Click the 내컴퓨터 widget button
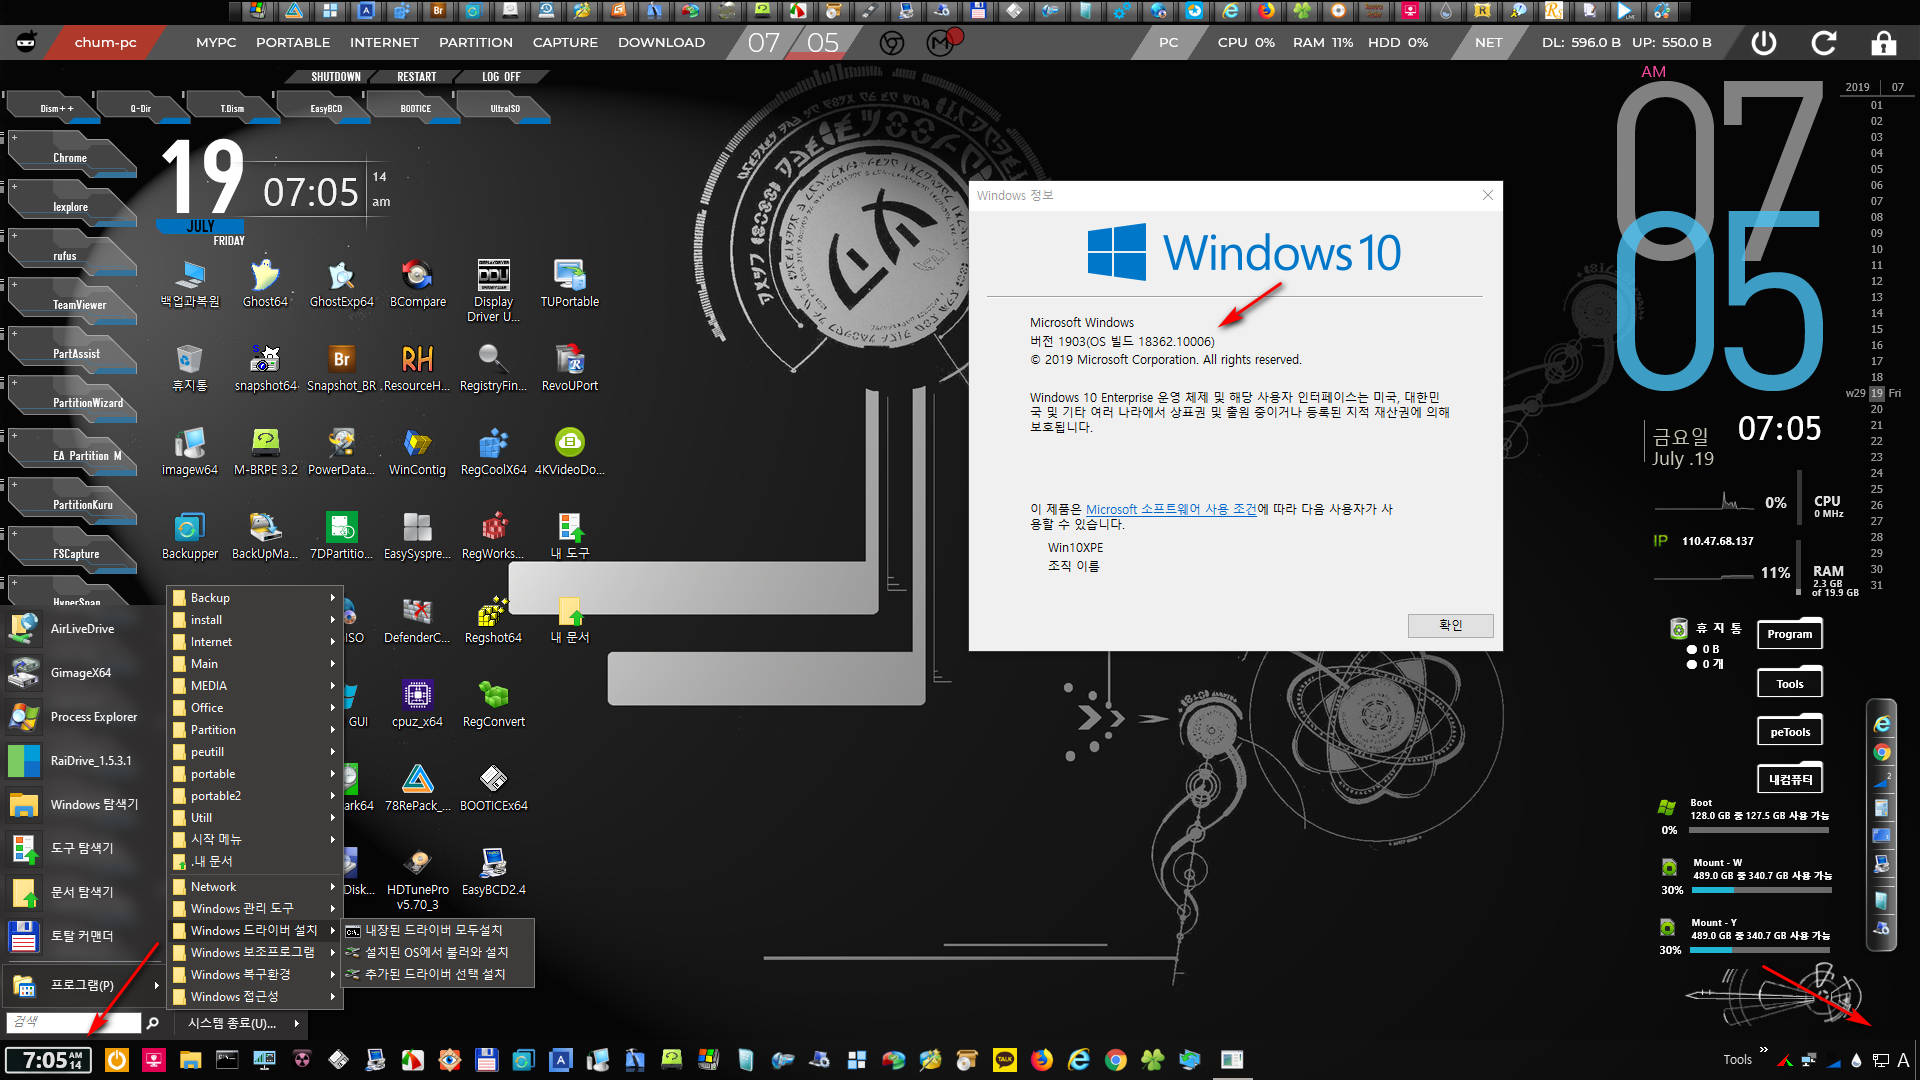The image size is (1920, 1080). click(1790, 779)
